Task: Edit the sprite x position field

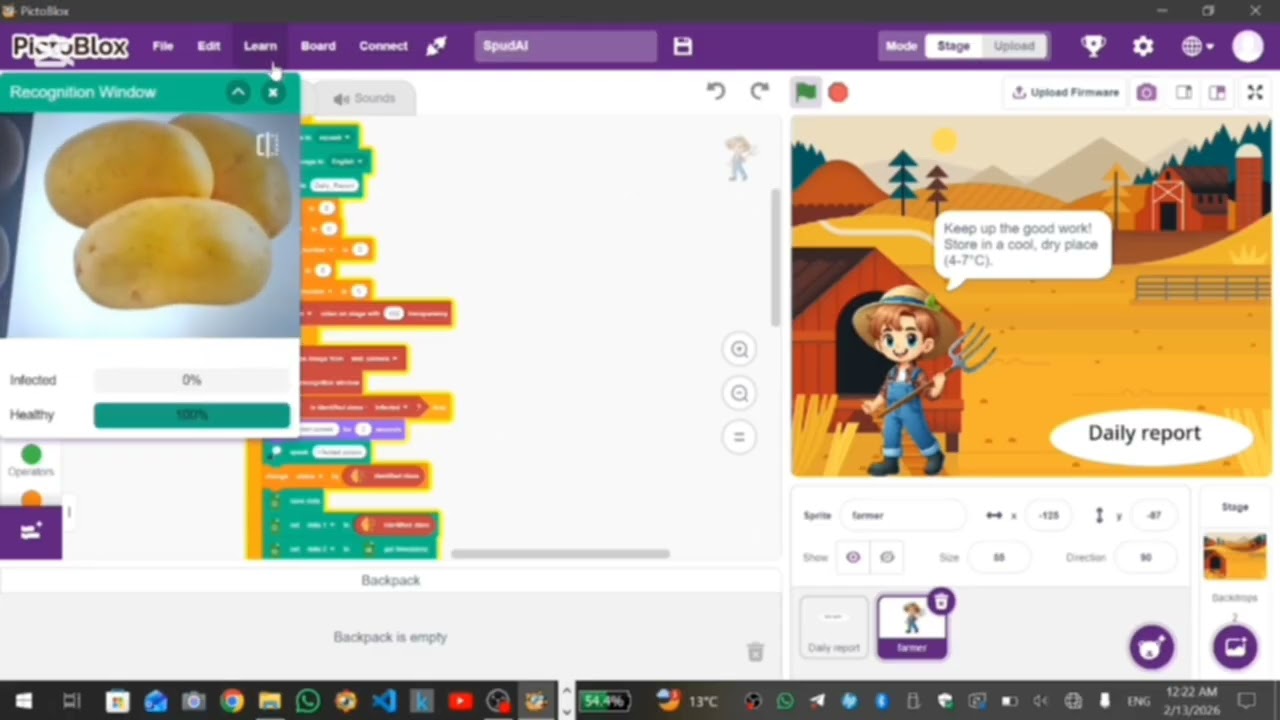Action: 1048,515
